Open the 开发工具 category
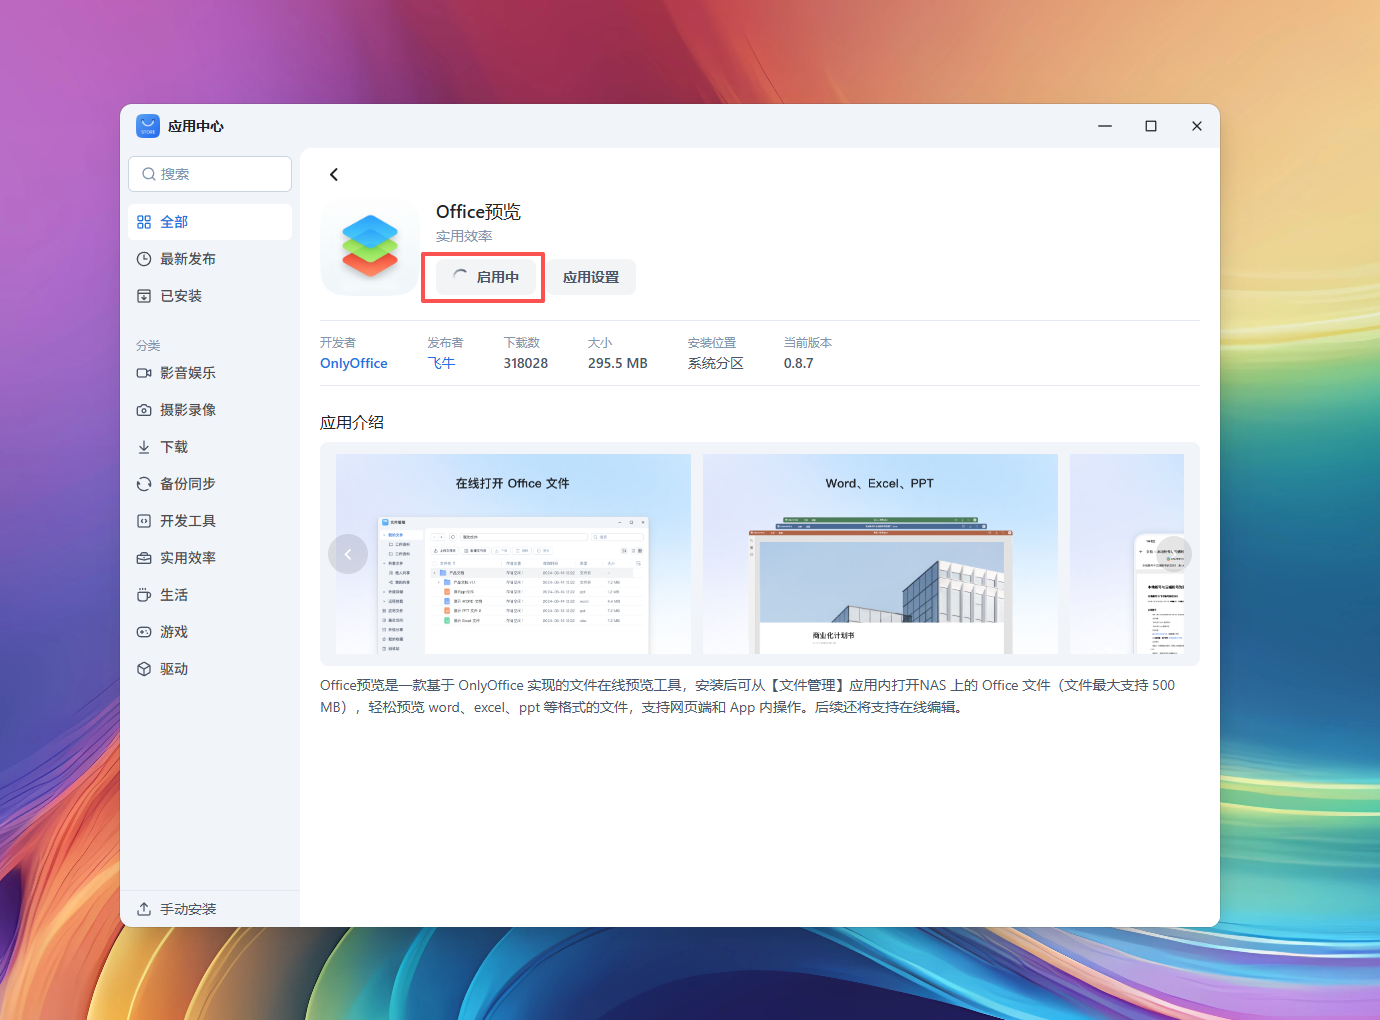Screen dimensions: 1380x1020 point(187,521)
